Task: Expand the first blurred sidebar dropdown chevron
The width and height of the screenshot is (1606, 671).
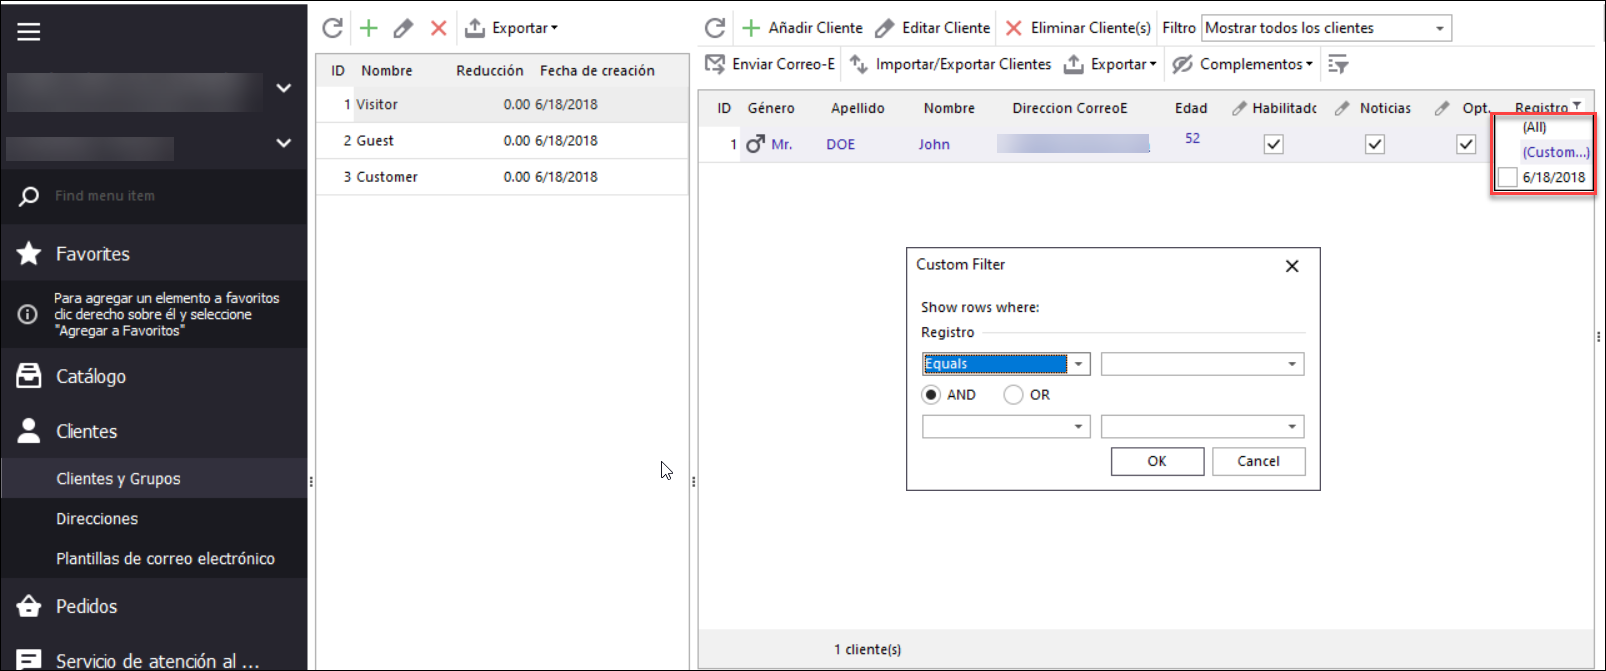Action: pos(284,88)
